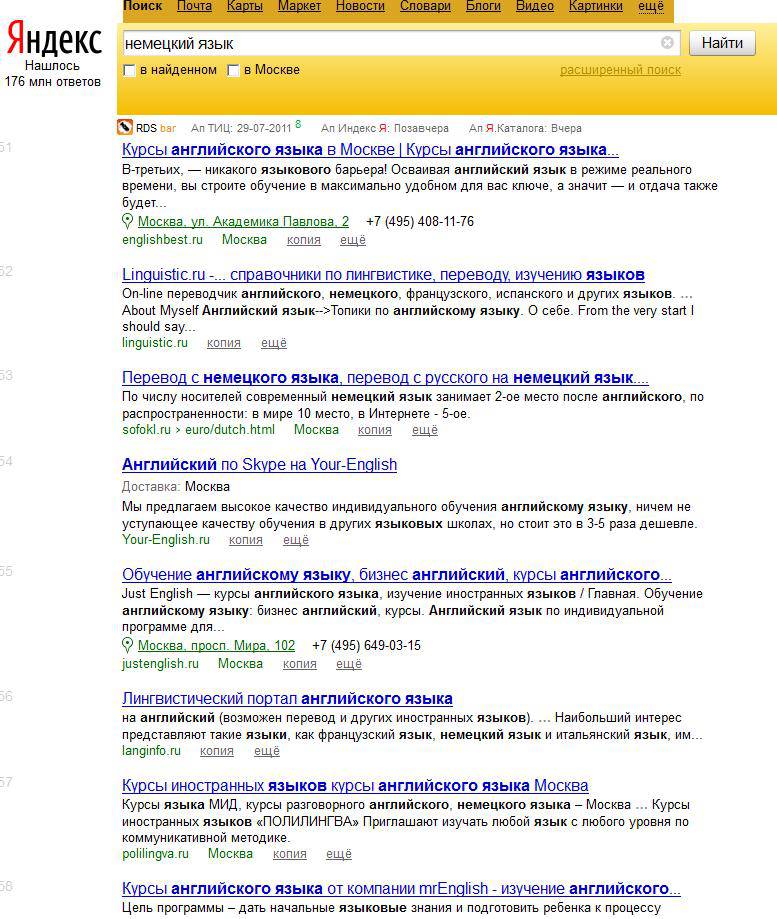Viewport: 777px width, 919px height.
Task: Click the map pin icon beside просп. Мира, 102
Action: pos(127,645)
